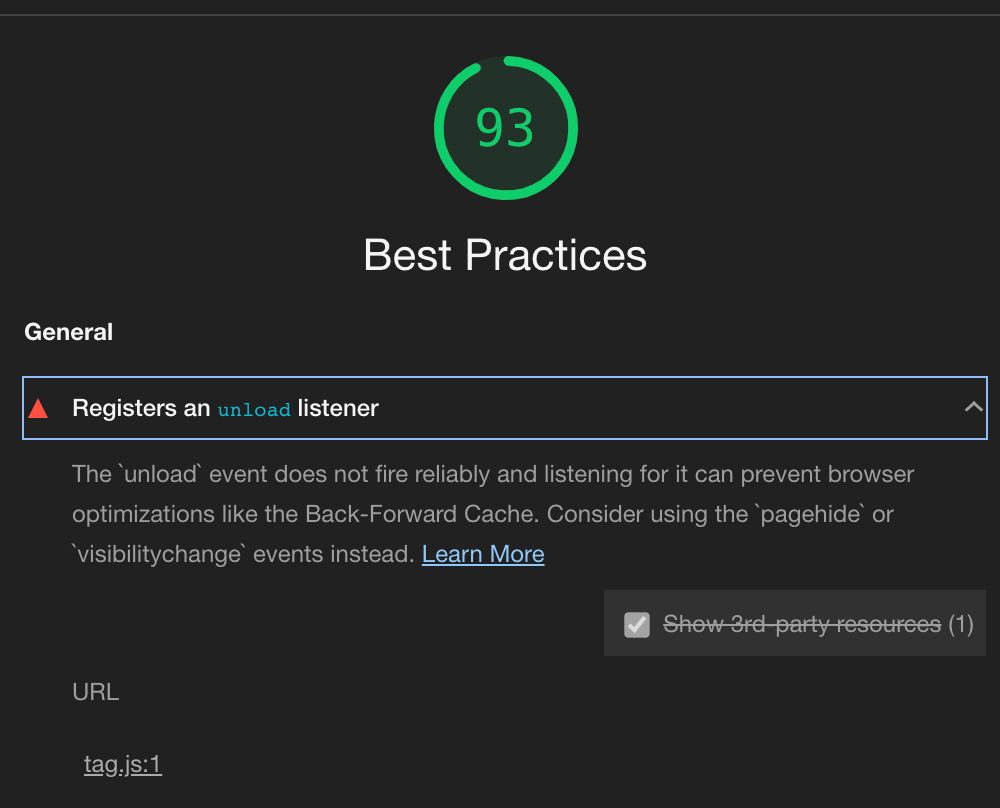
Task: Click the Show 3rd-party resources label
Action: click(x=802, y=624)
